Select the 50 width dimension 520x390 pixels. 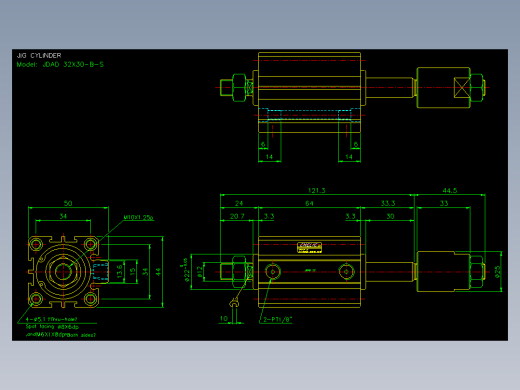point(68,203)
